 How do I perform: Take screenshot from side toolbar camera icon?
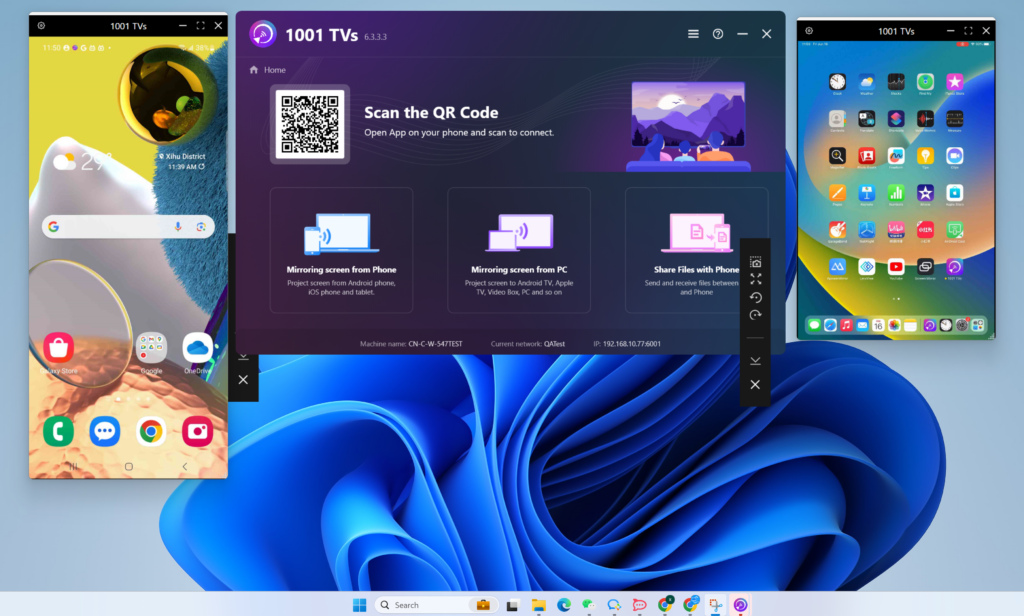pos(756,262)
